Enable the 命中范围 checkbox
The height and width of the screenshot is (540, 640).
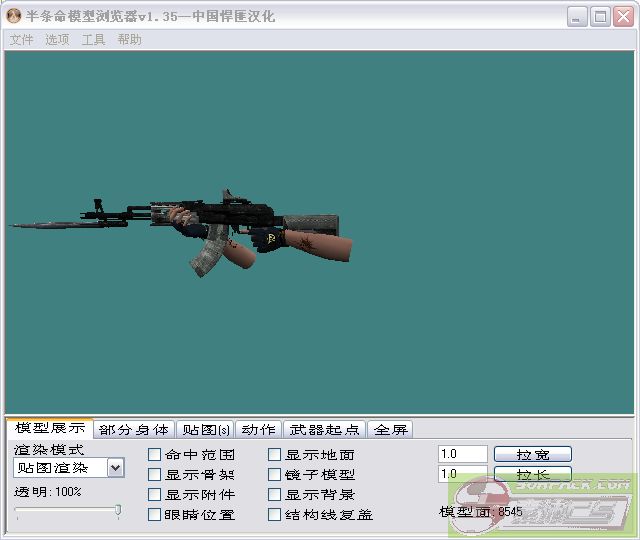tap(155, 455)
